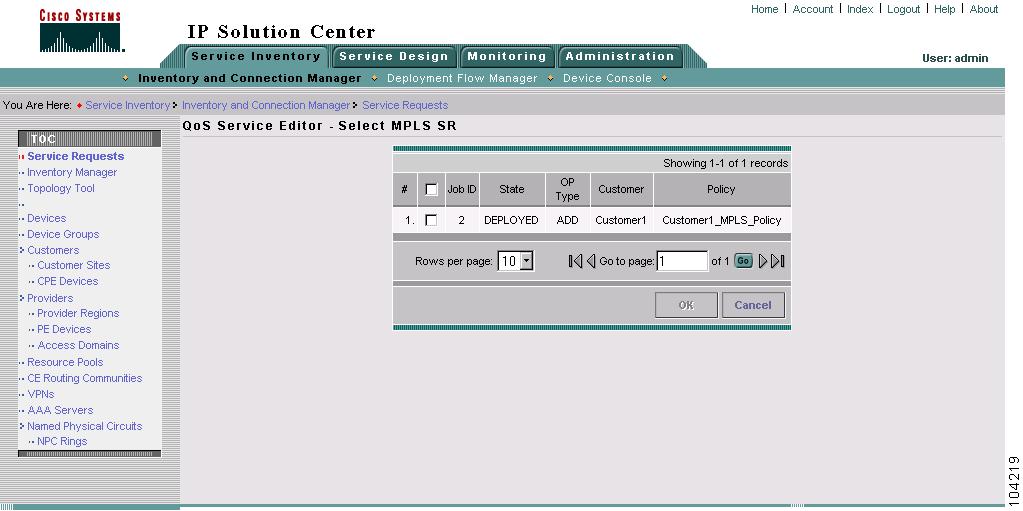Switch to the Service Inventory tab
The width and height of the screenshot is (1023, 511).
pyautogui.click(x=255, y=56)
